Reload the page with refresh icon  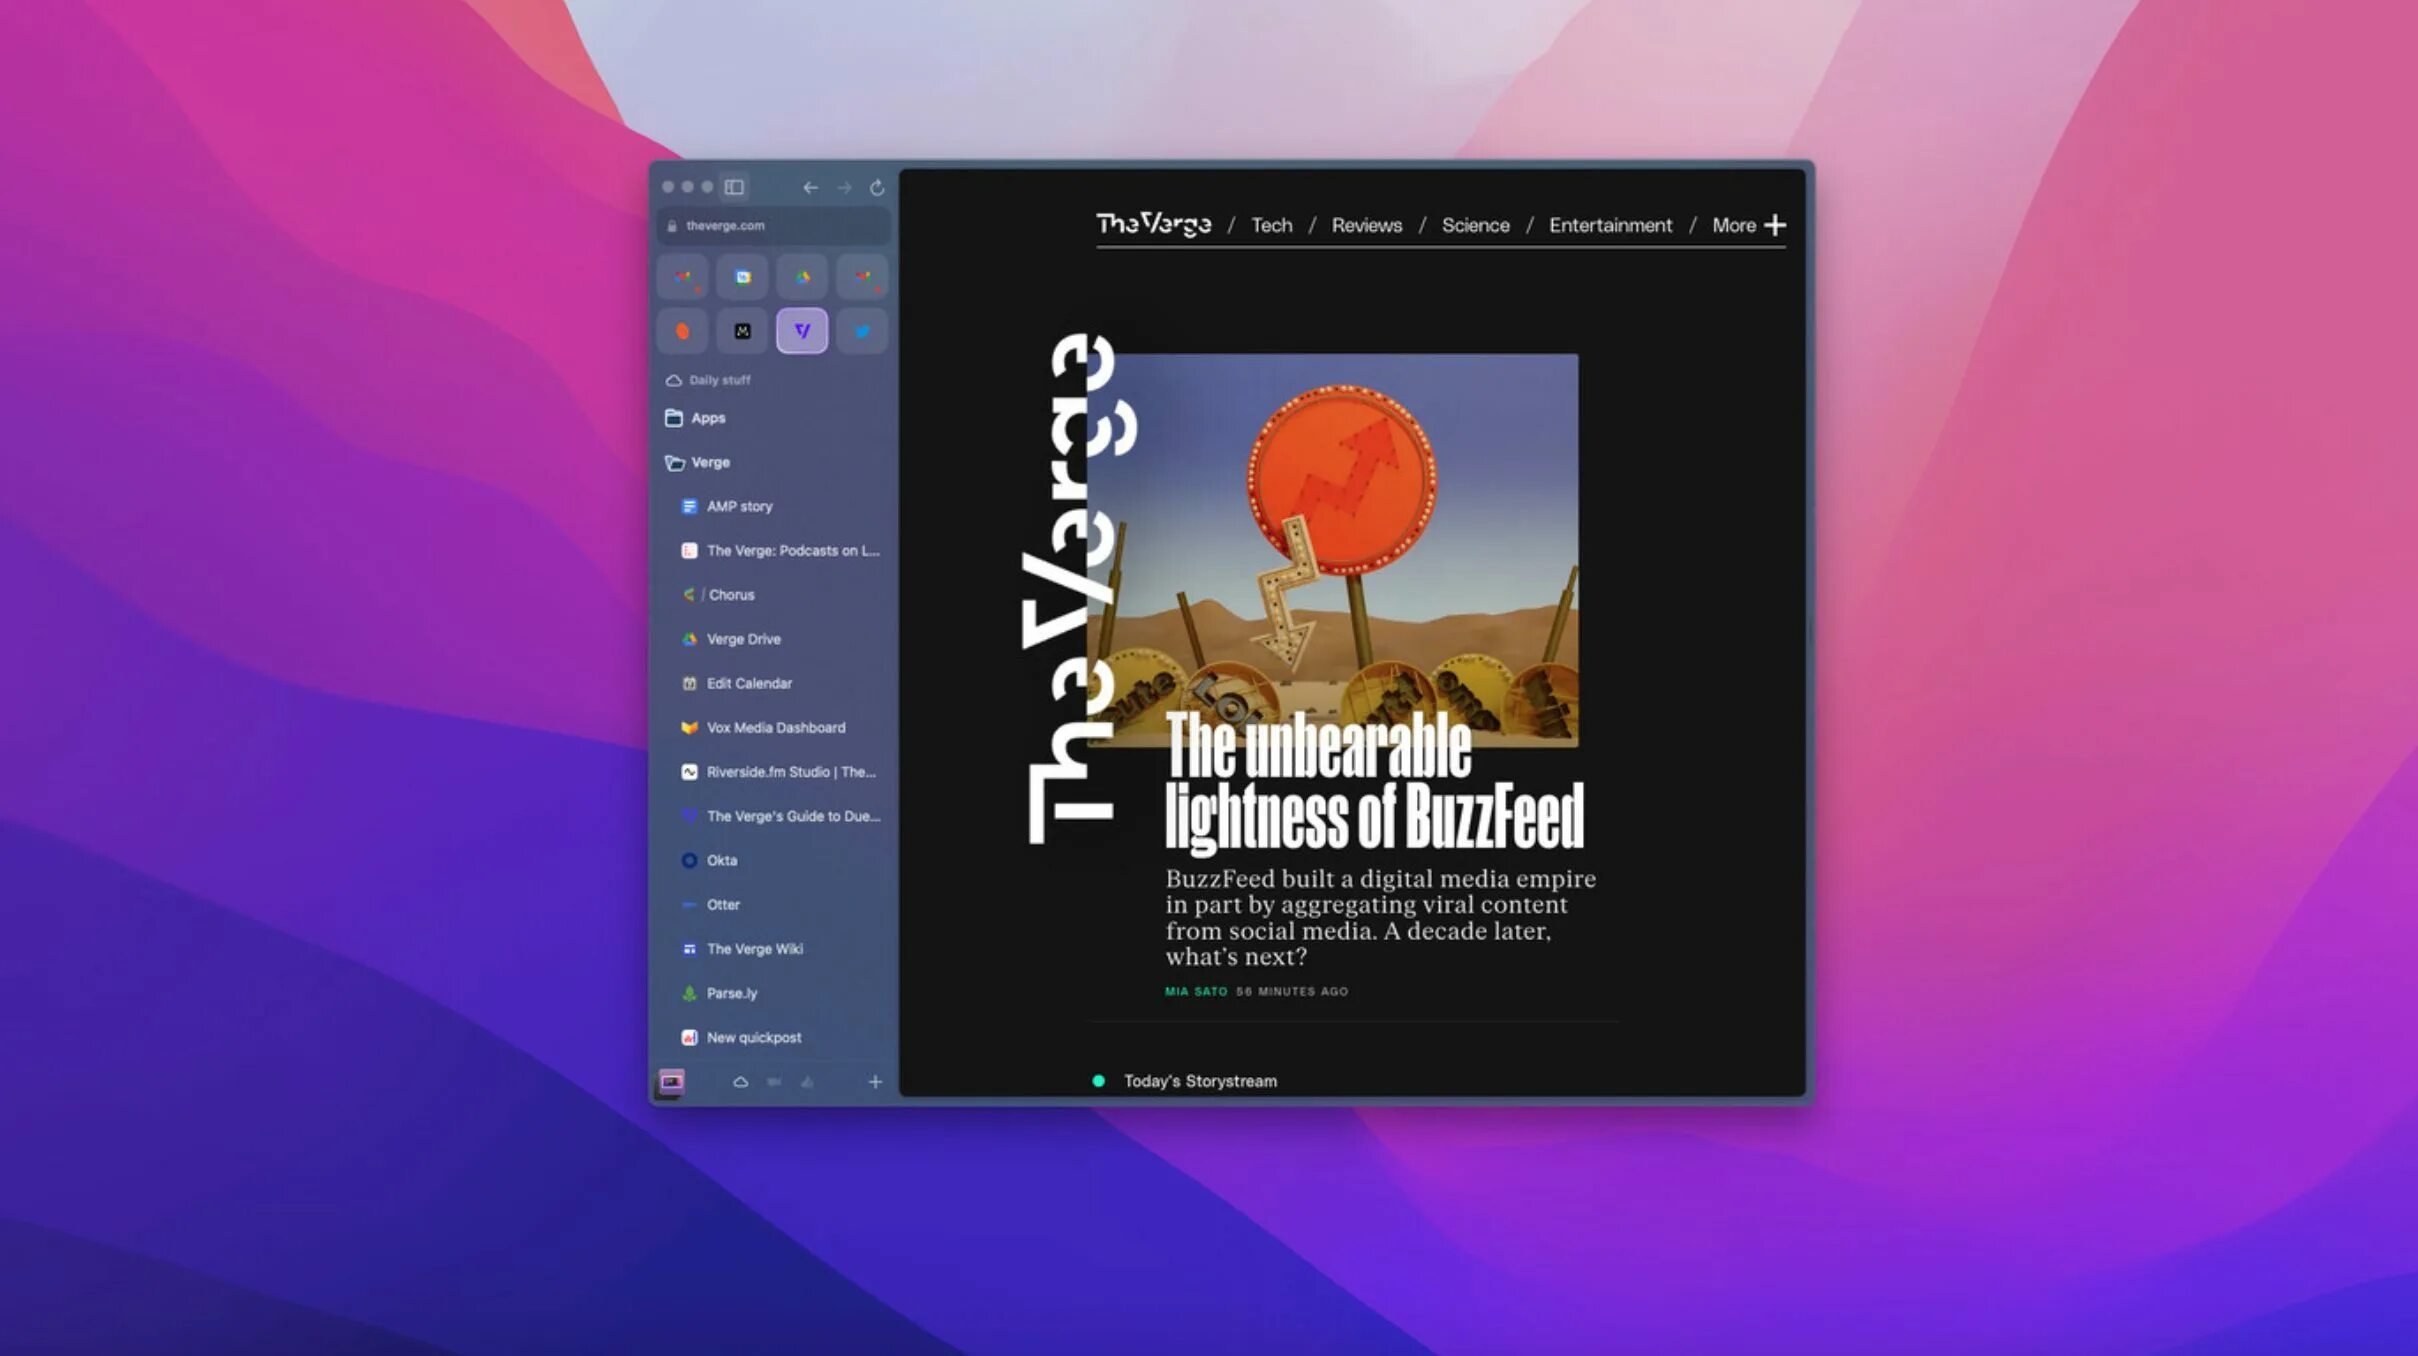point(877,188)
